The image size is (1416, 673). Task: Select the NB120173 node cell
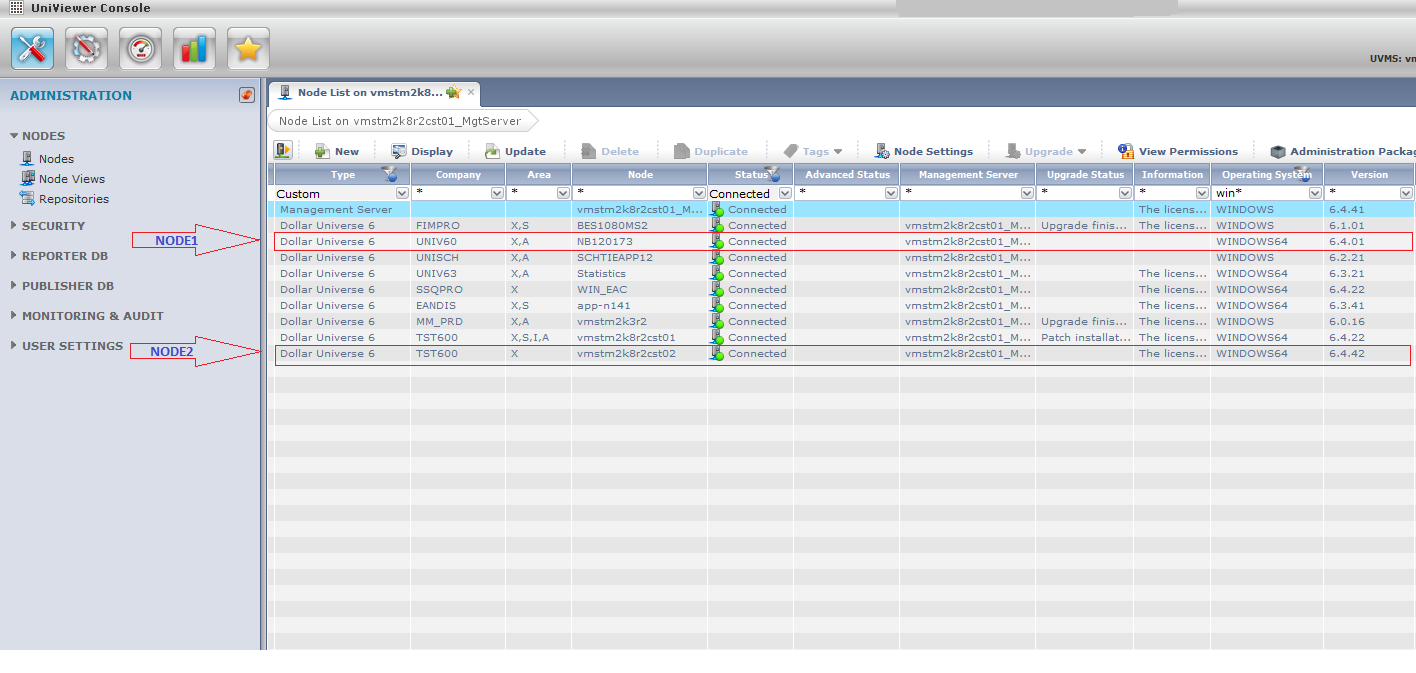[x=640, y=242]
